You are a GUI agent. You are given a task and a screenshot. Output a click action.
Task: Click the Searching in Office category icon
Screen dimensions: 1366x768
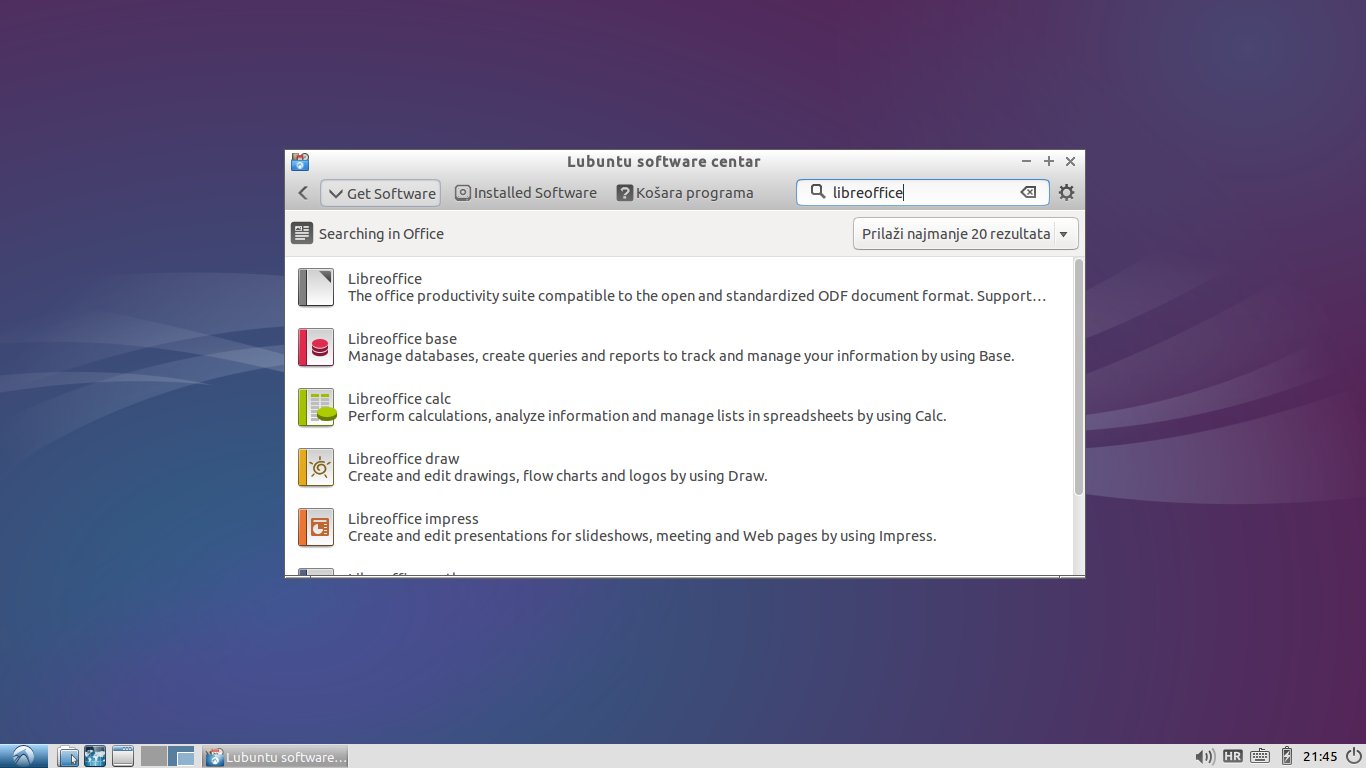pyautogui.click(x=302, y=233)
